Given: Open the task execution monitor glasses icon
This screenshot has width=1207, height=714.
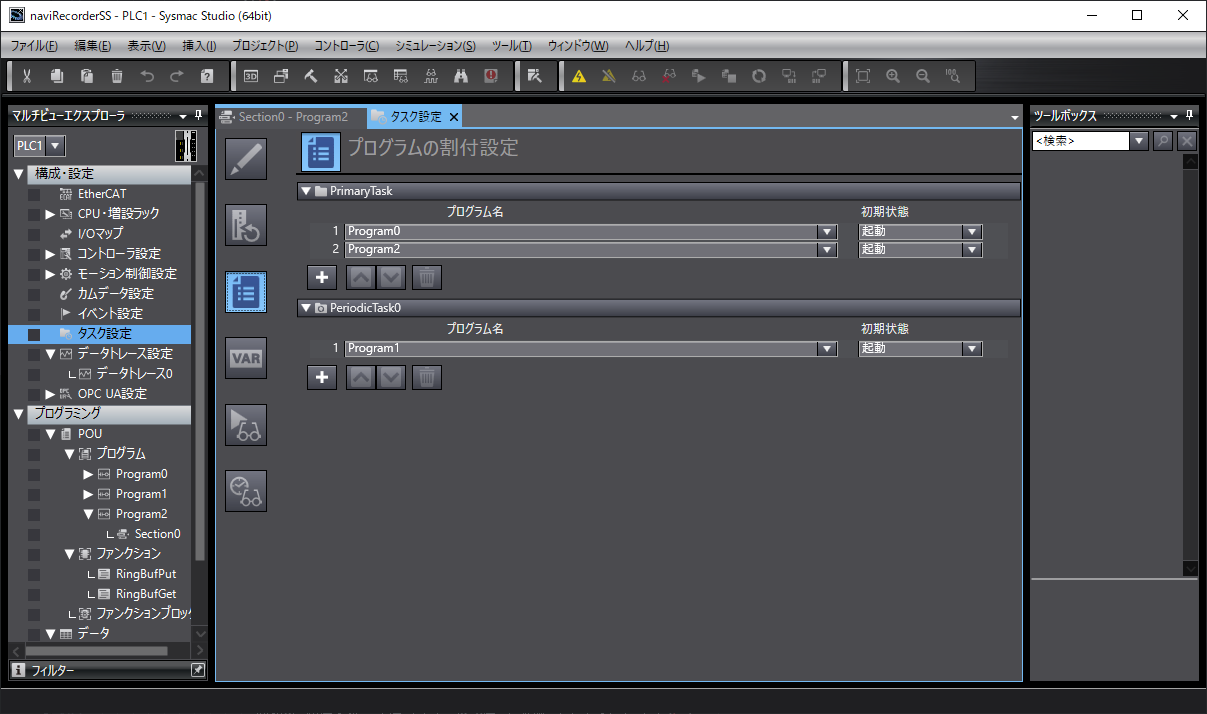Looking at the screenshot, I should [x=246, y=425].
